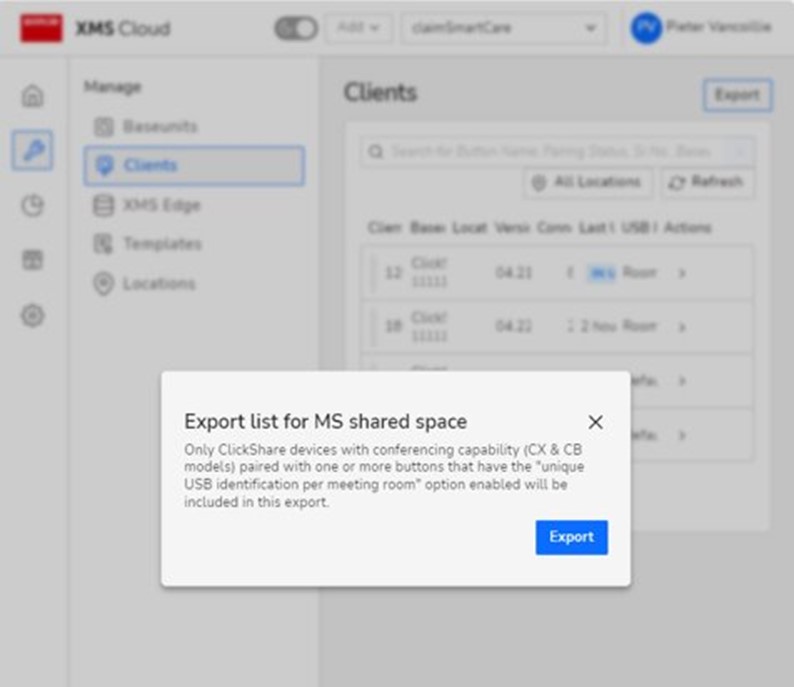
Task: Open the settings gear icon
Action: 32,315
